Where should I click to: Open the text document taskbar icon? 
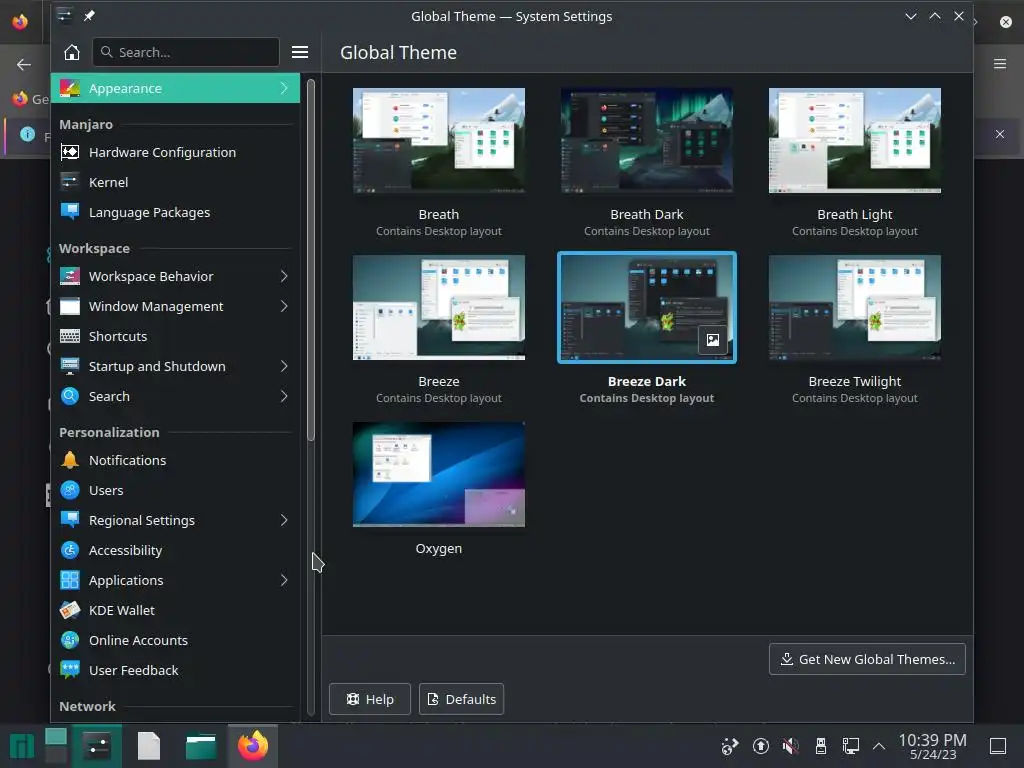click(149, 746)
